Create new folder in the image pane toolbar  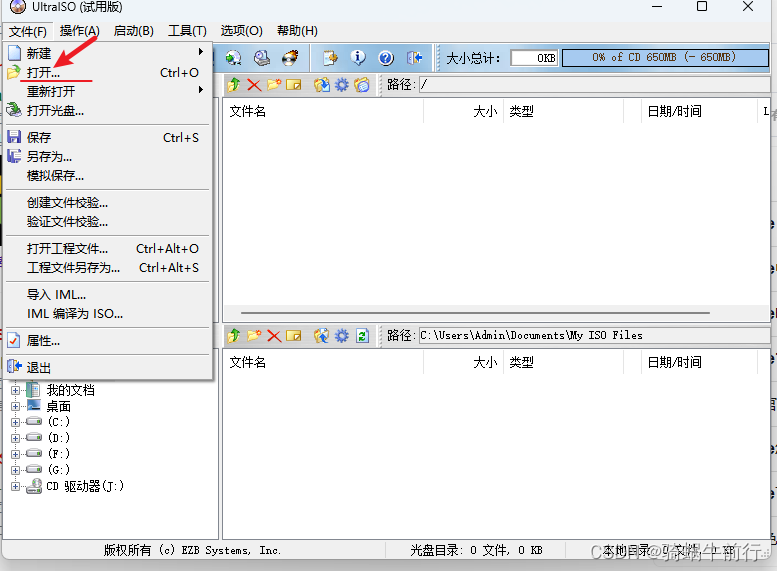[x=274, y=85]
